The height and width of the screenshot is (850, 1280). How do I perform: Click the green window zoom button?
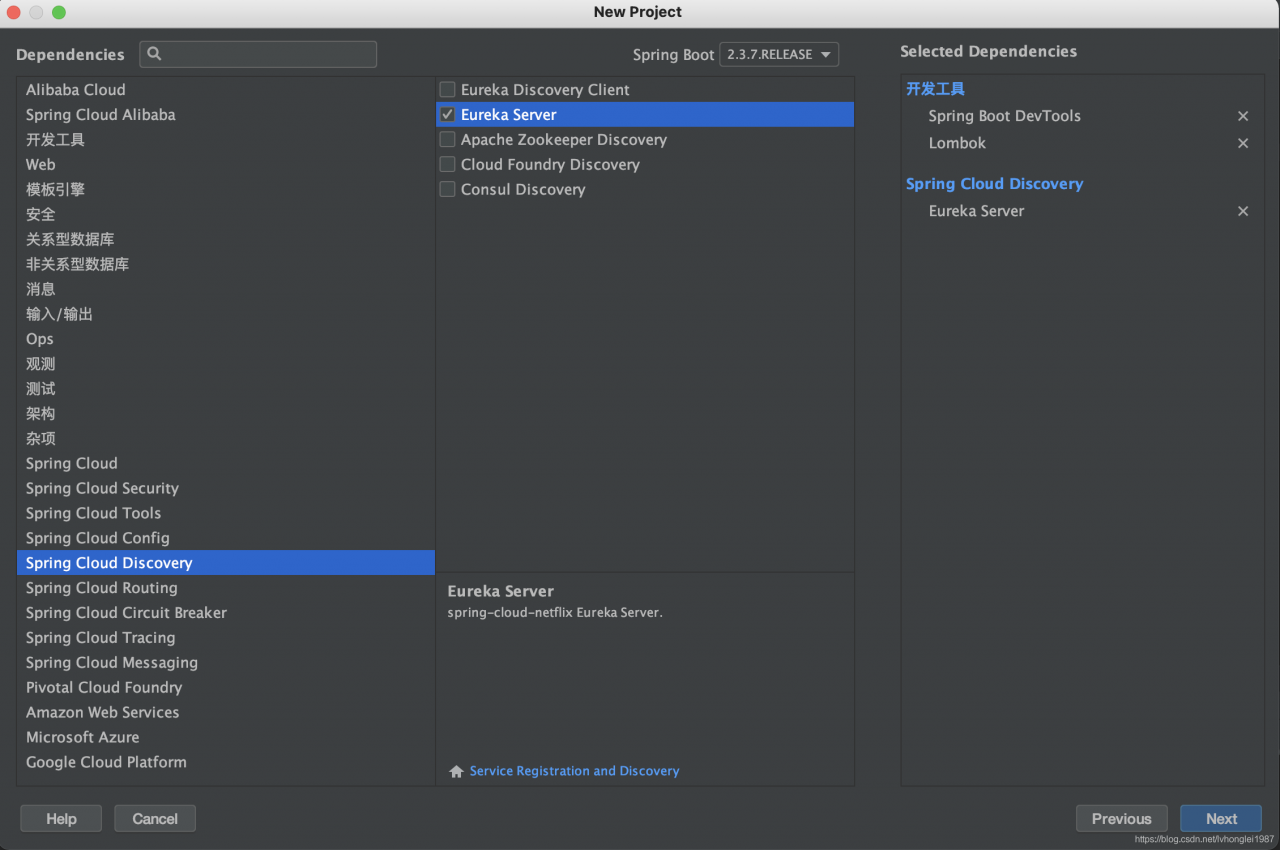58,12
